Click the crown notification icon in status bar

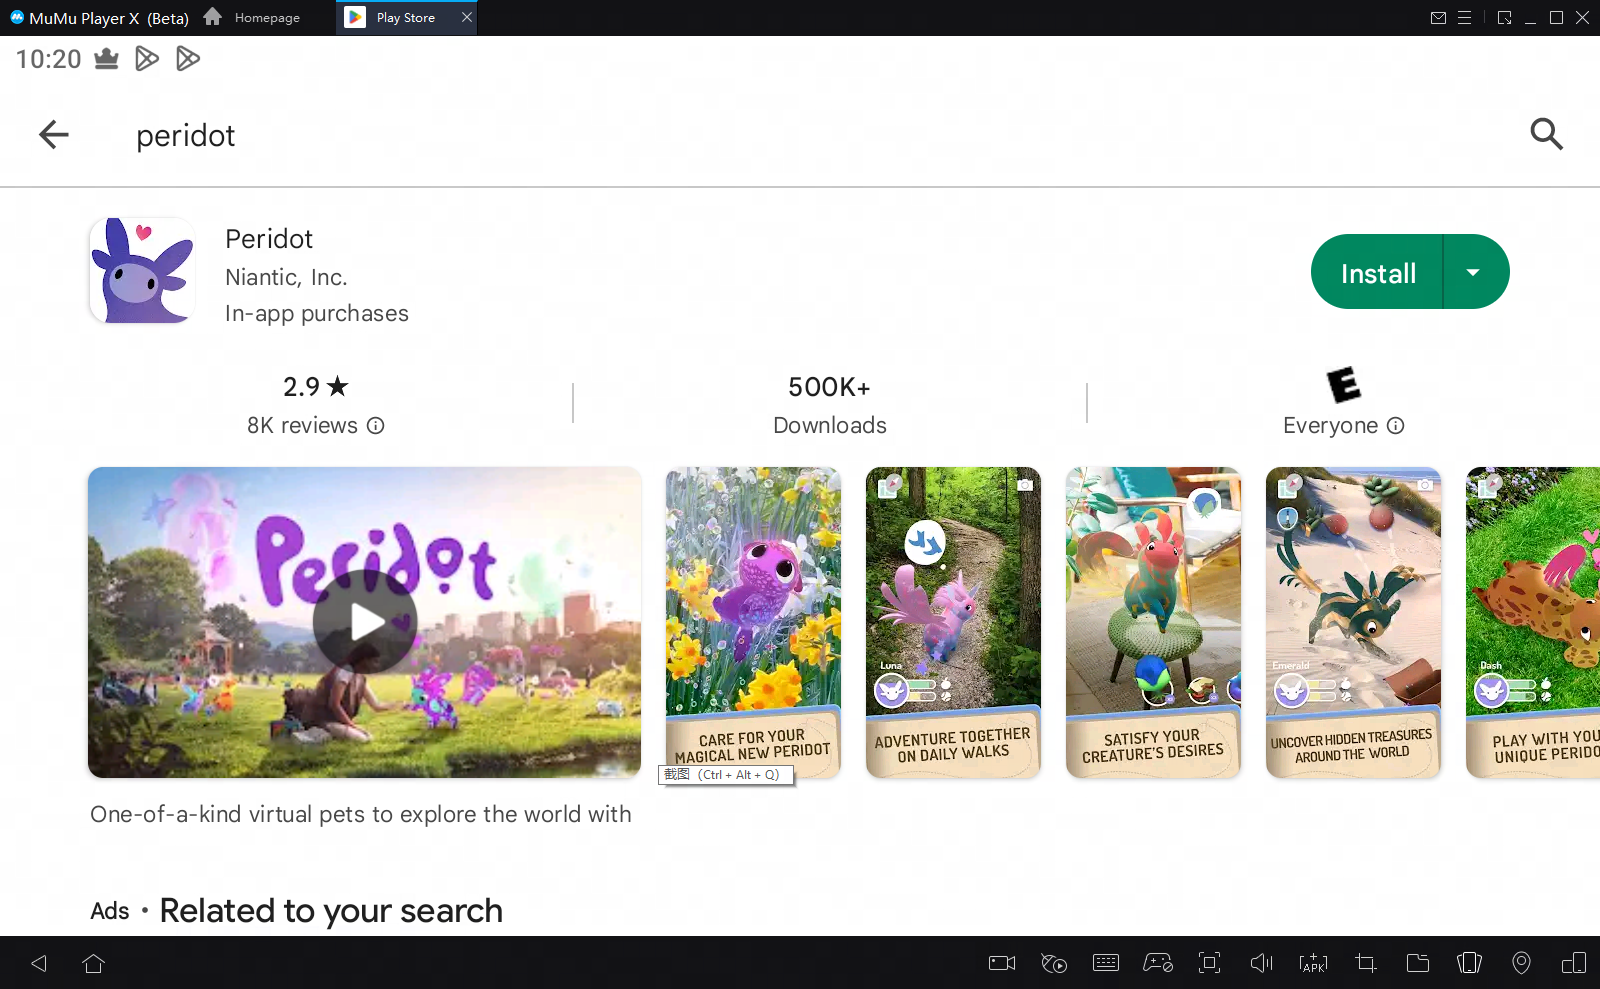(x=106, y=60)
